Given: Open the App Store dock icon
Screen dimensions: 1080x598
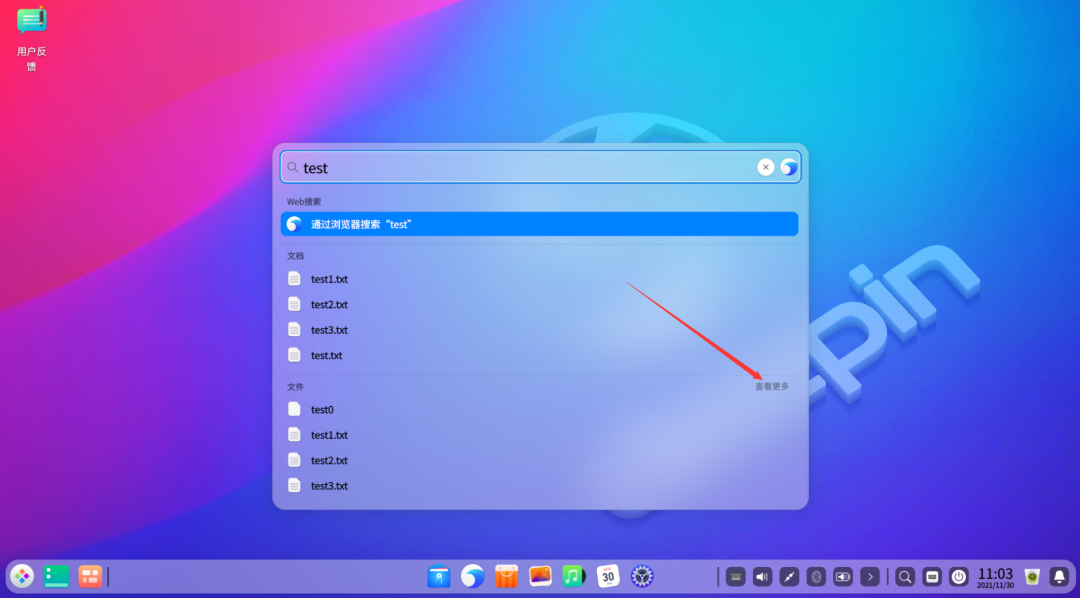Looking at the screenshot, I should coord(506,576).
